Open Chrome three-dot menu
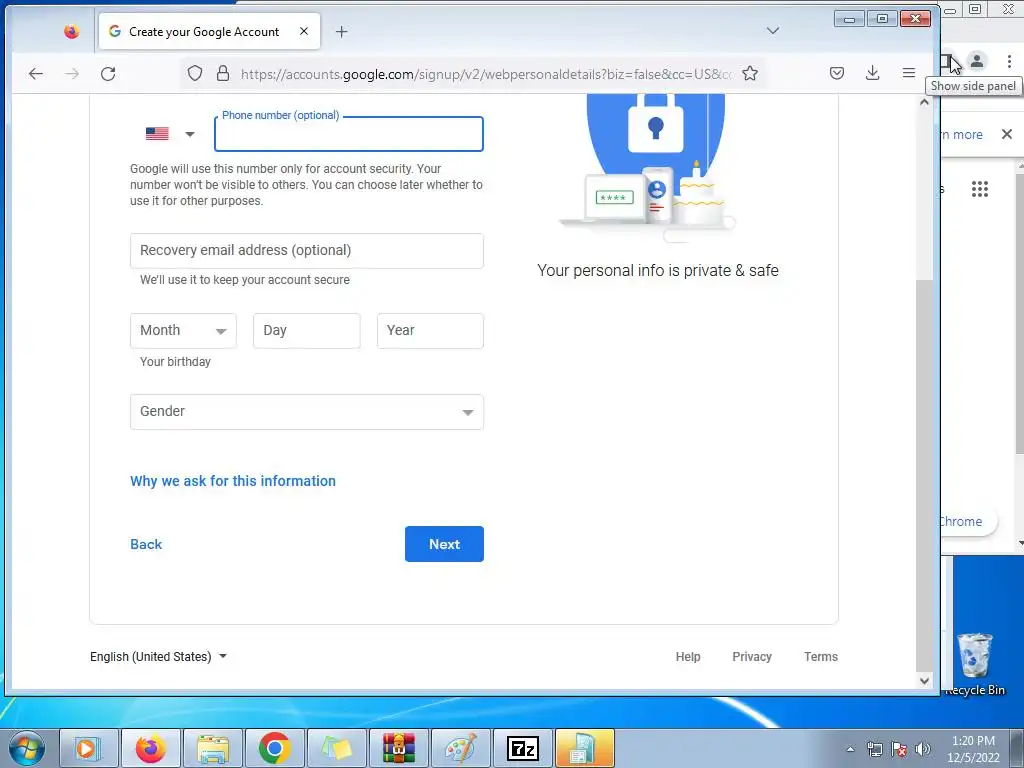 pyautogui.click(x=1009, y=61)
